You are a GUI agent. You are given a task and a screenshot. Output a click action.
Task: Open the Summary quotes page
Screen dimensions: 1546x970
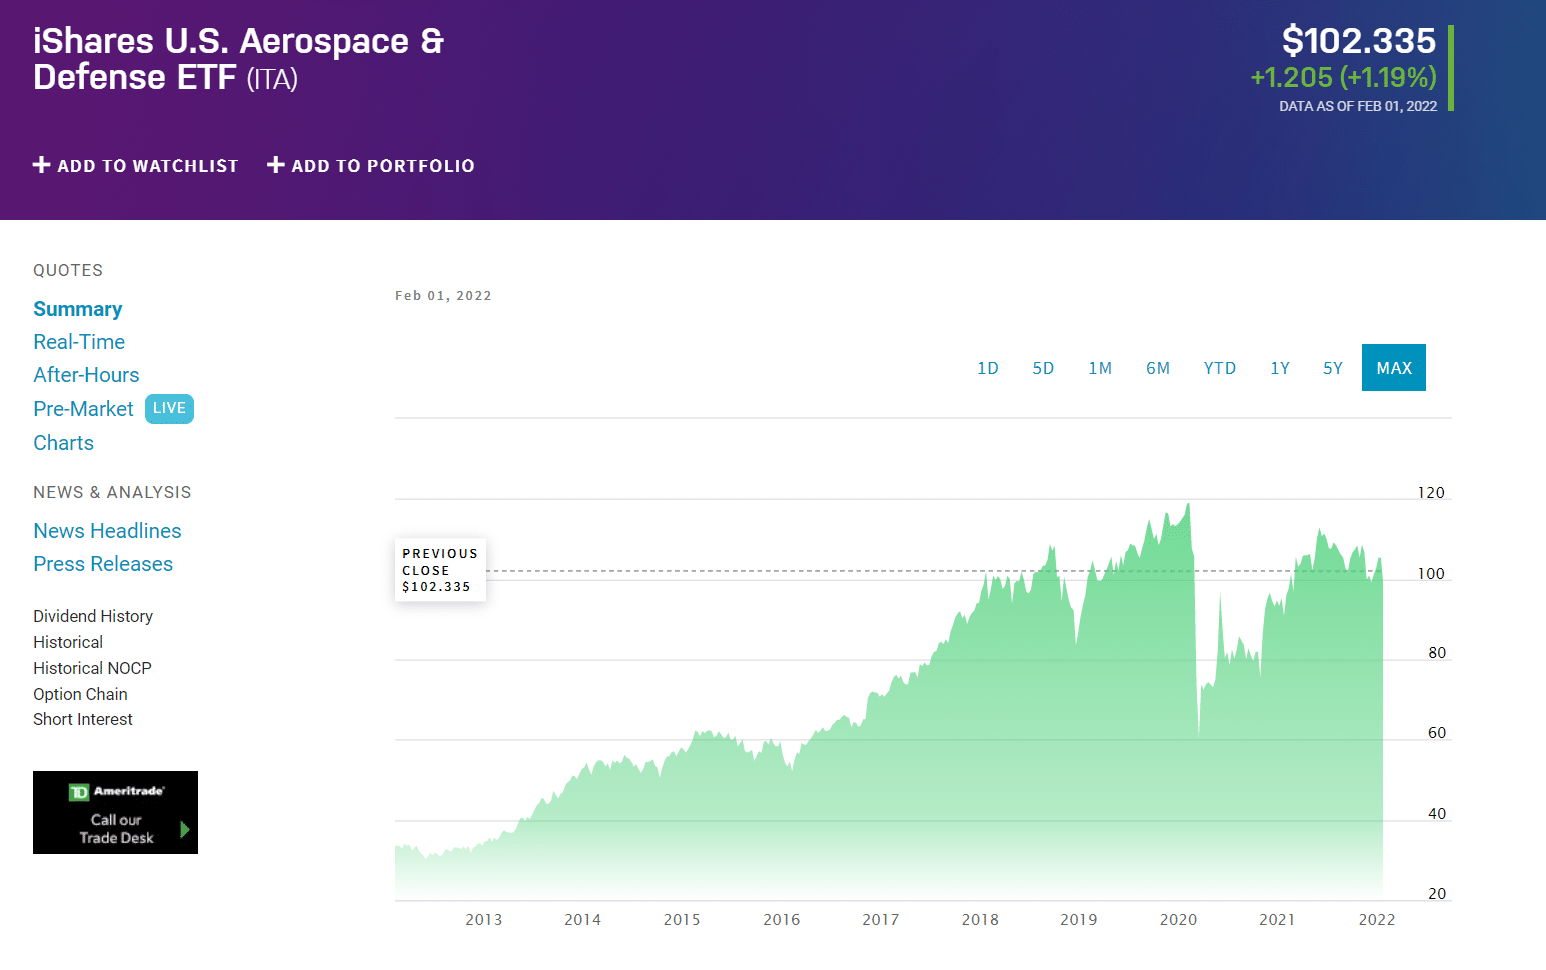tap(77, 309)
